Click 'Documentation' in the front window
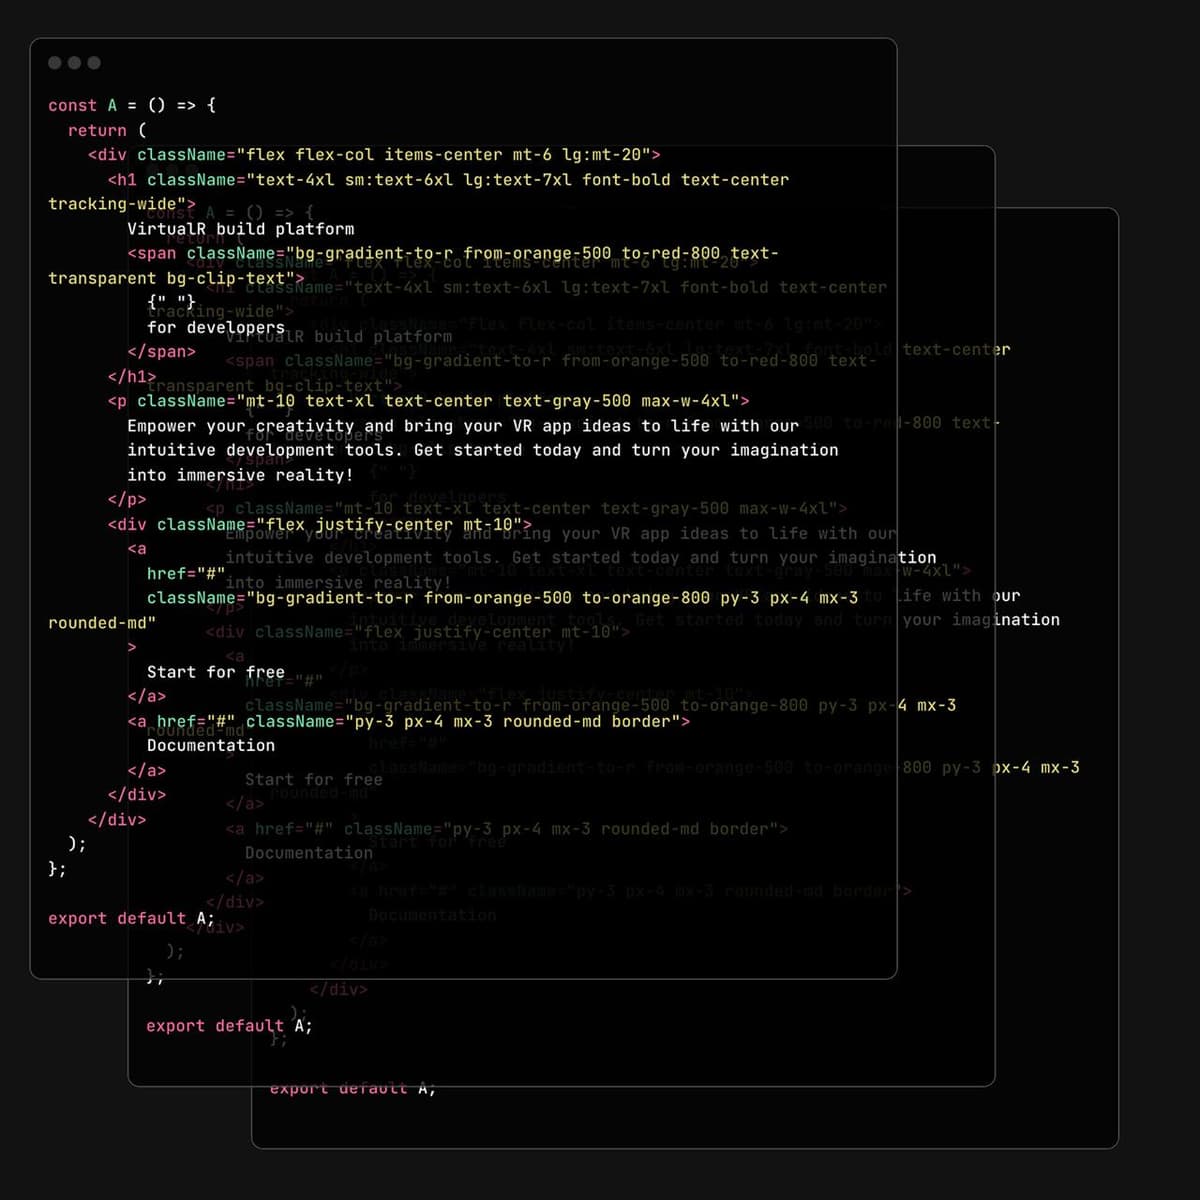 [211, 746]
